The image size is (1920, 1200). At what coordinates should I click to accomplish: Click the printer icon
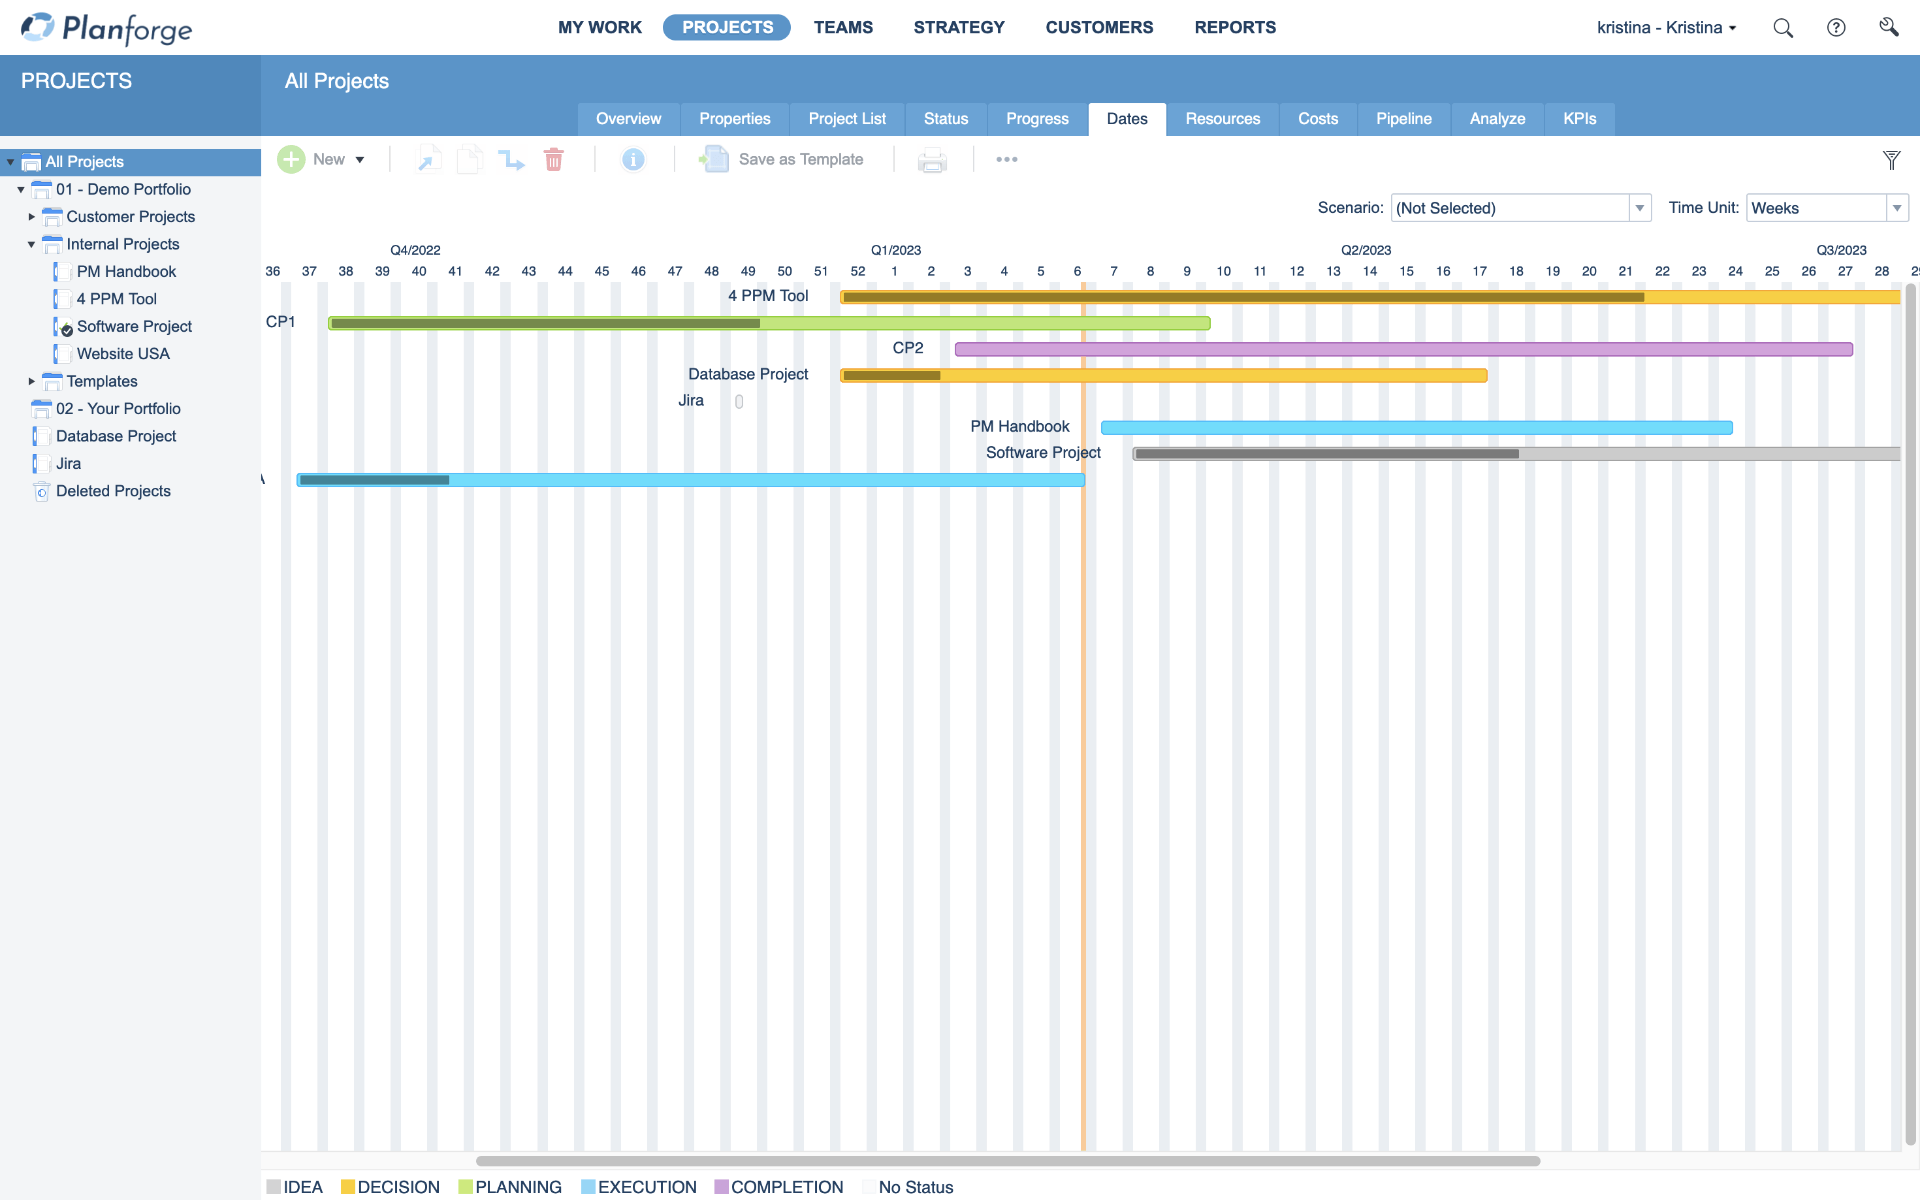coord(932,160)
